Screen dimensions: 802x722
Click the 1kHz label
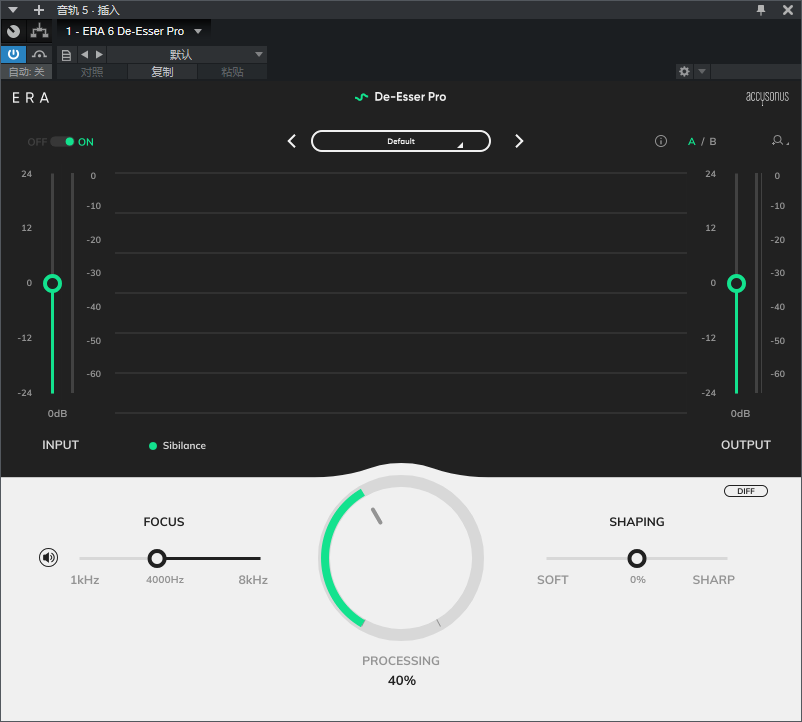pyautogui.click(x=85, y=580)
